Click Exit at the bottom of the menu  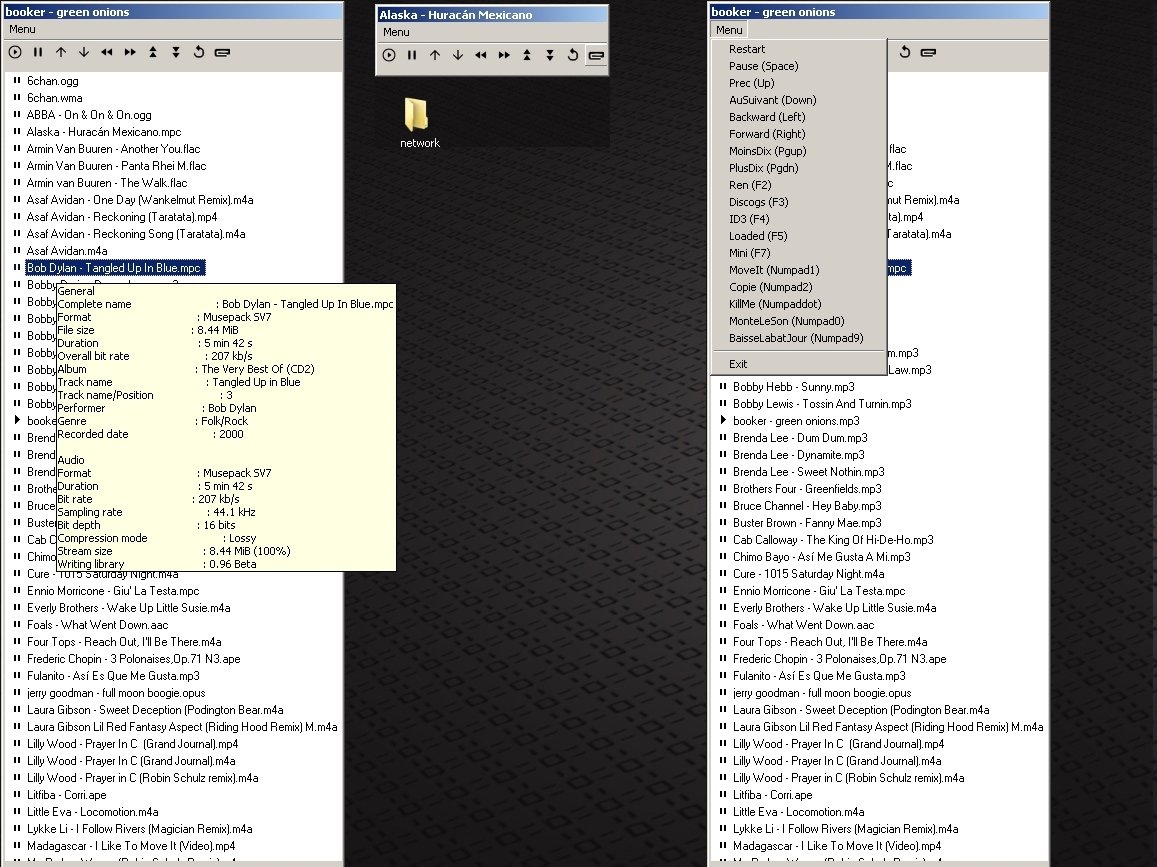pyautogui.click(x=738, y=364)
